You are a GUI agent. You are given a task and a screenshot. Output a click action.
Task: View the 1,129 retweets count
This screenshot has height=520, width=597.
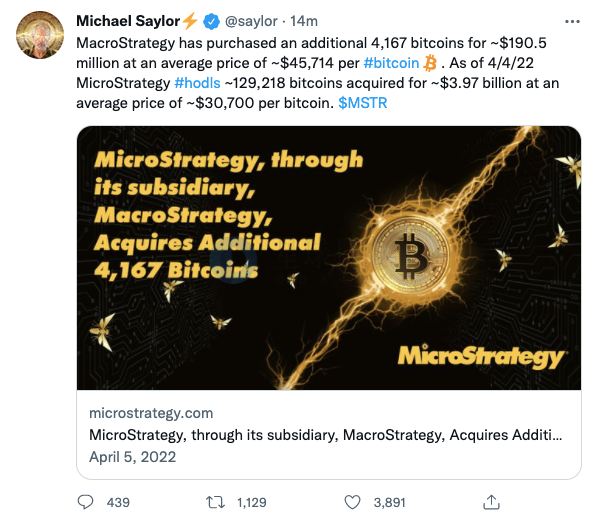click(252, 502)
